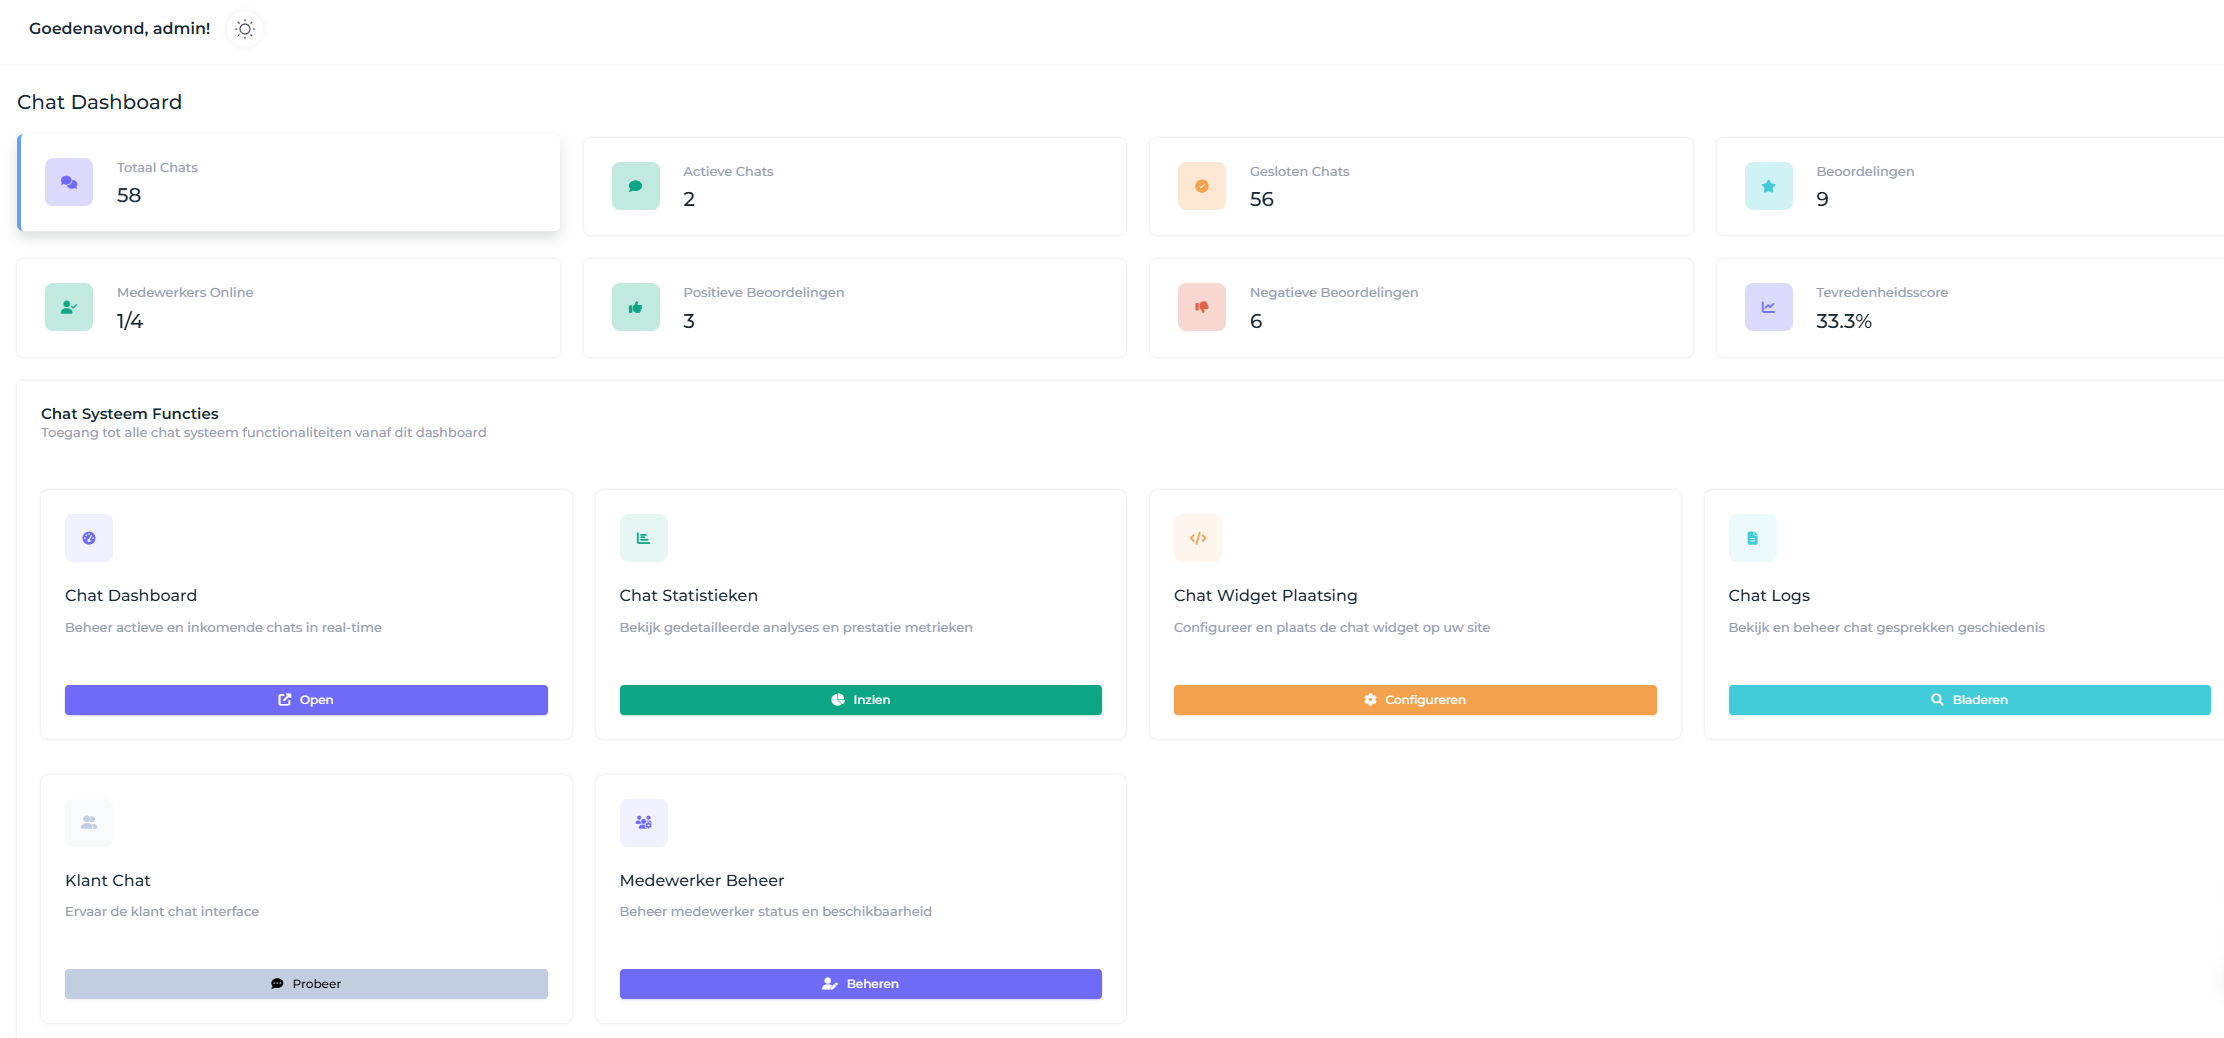
Task: Click the Medewerker Beheer group icon
Action: click(x=644, y=822)
